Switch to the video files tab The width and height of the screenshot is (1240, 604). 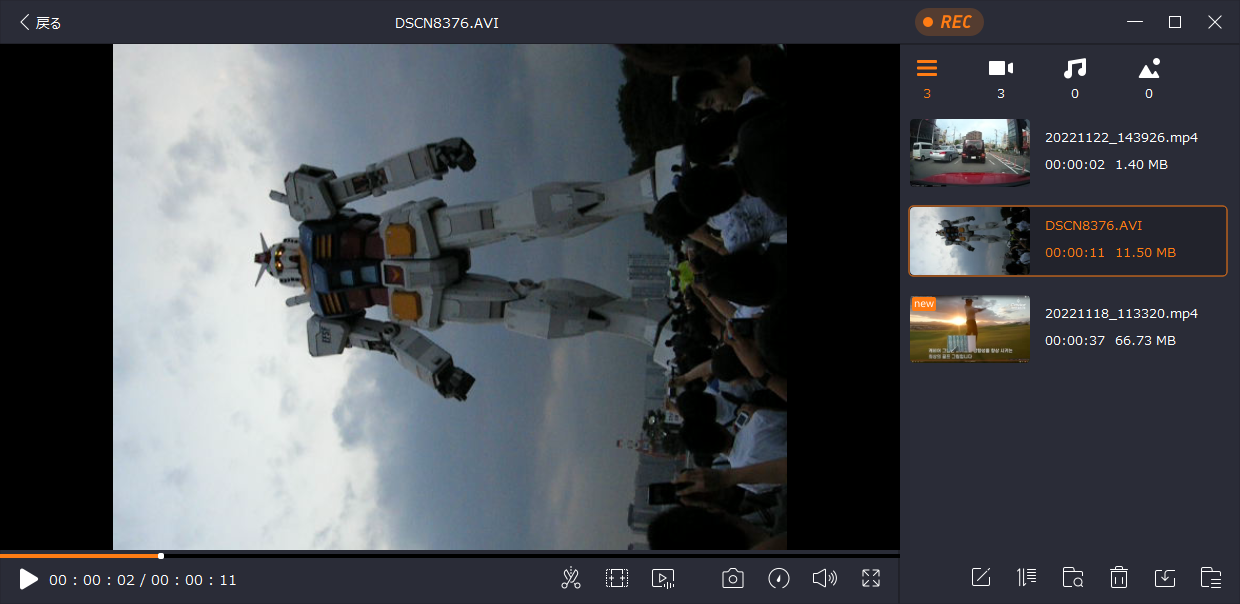click(1001, 77)
